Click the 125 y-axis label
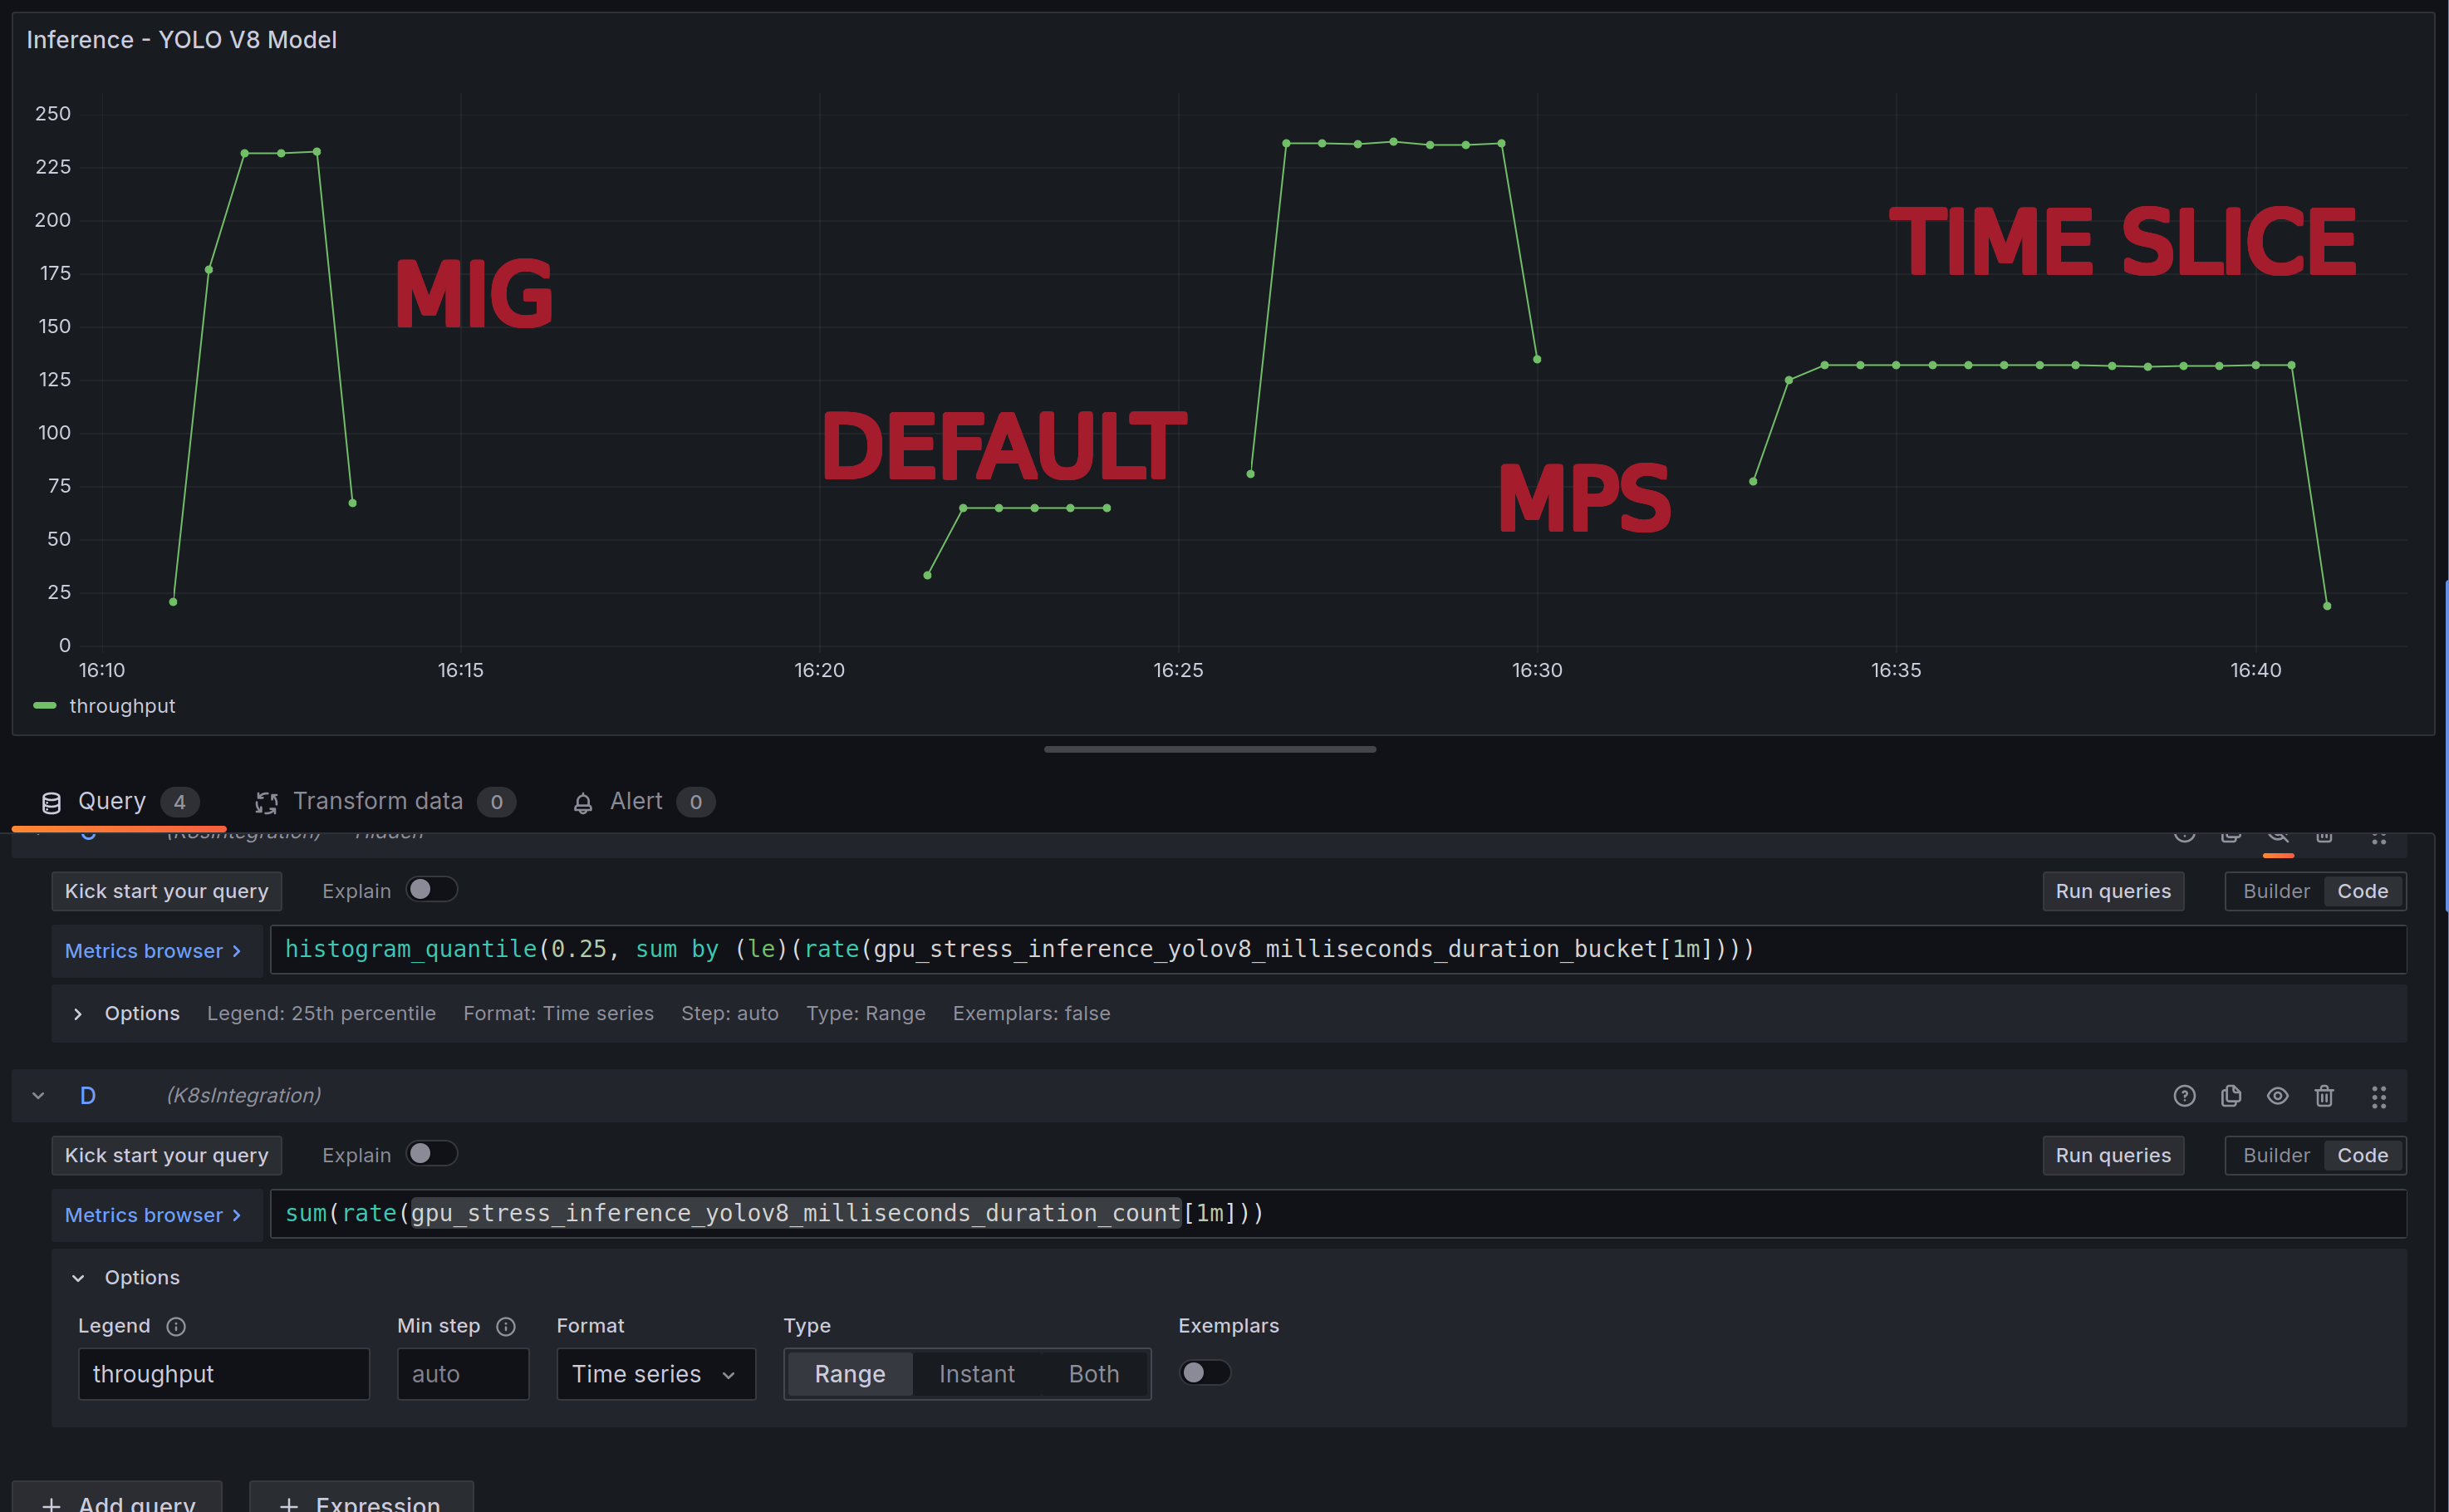This screenshot has width=2449, height=1512. click(53, 380)
